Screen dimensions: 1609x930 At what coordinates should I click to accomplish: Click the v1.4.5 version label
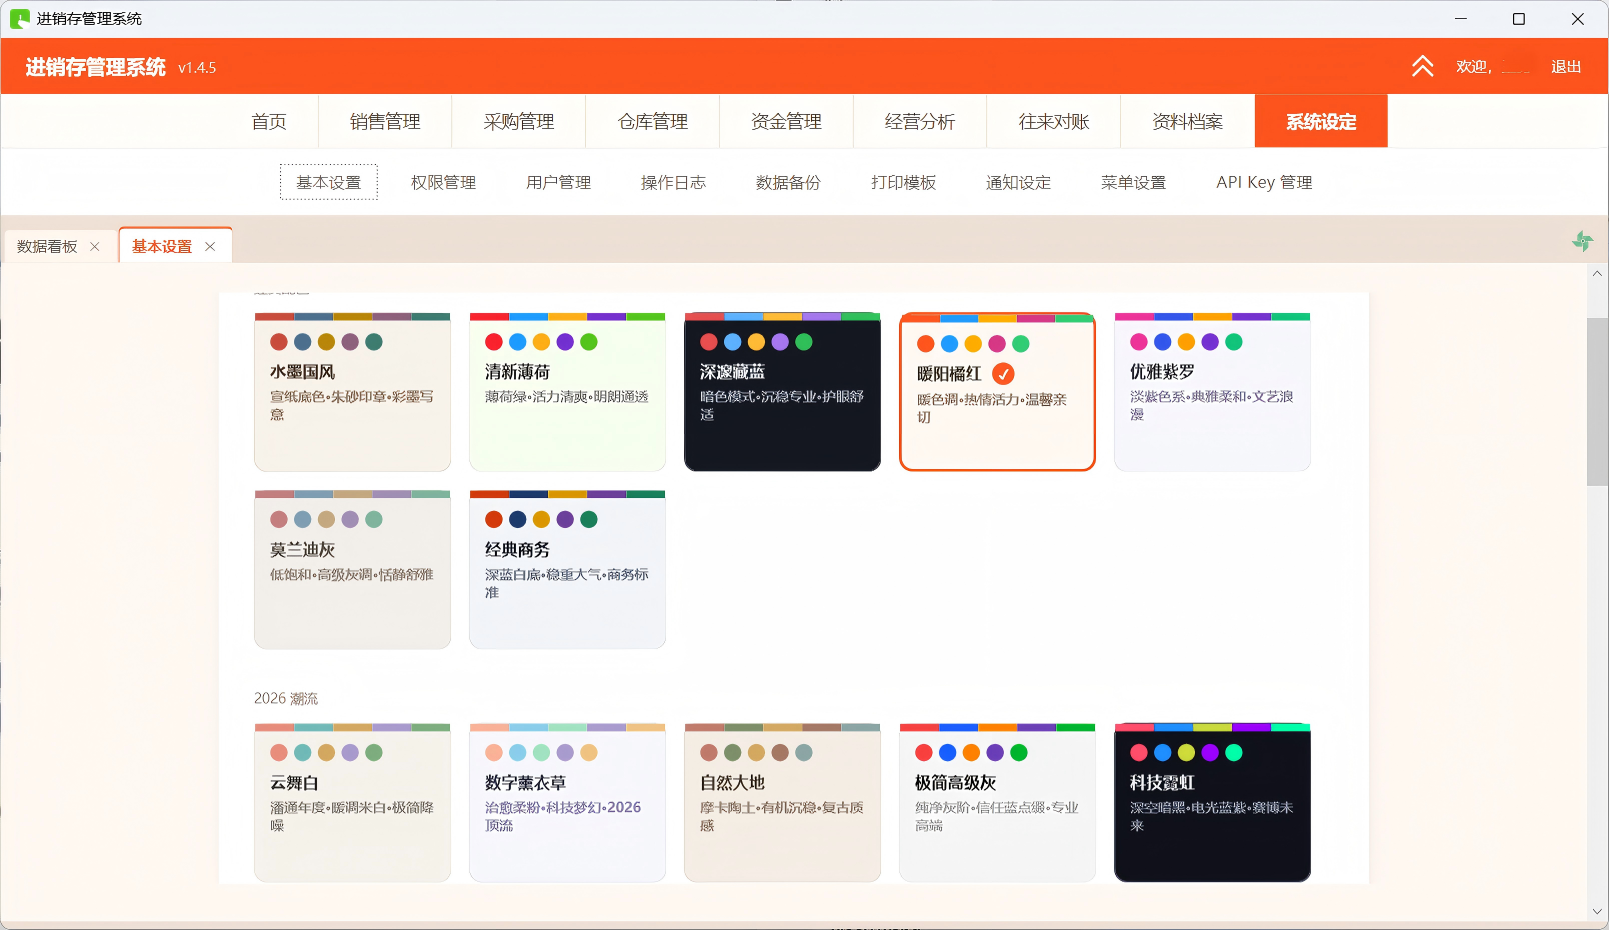pyautogui.click(x=197, y=68)
